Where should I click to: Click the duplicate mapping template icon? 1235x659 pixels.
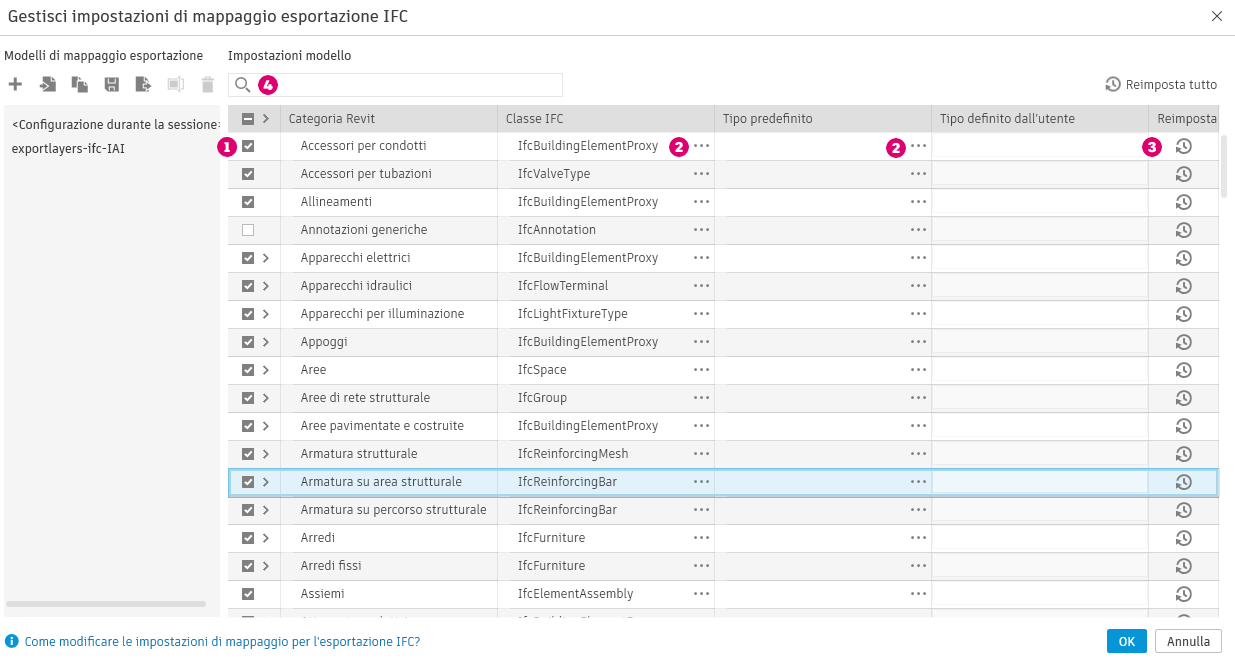[x=80, y=85]
